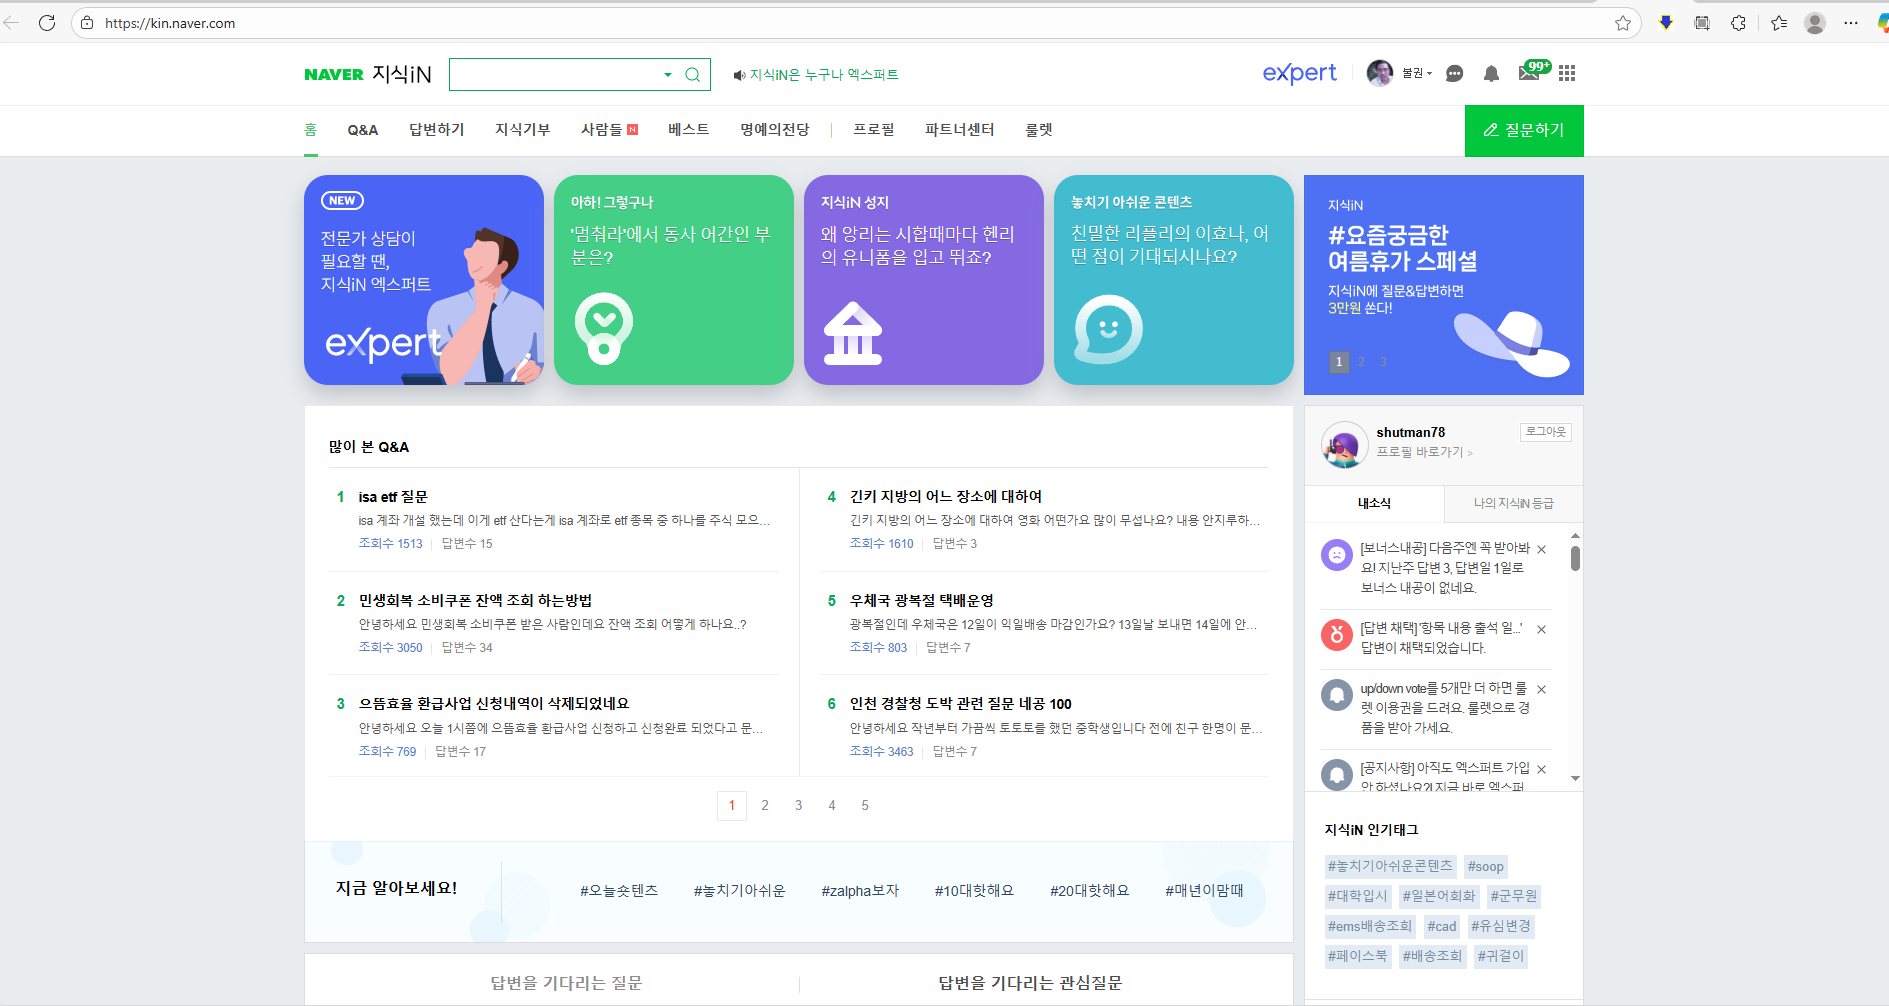Open question '으뜸효율 환급사업 신청내역이 삭제되었네요'
Screen dimensions: 1889x1006
click(x=494, y=704)
